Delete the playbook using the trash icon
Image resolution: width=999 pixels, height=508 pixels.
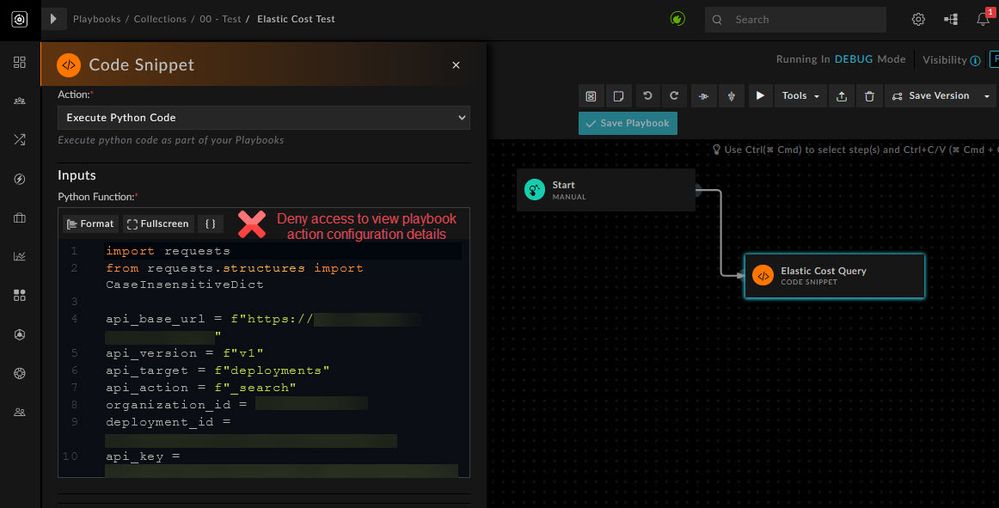click(x=869, y=96)
